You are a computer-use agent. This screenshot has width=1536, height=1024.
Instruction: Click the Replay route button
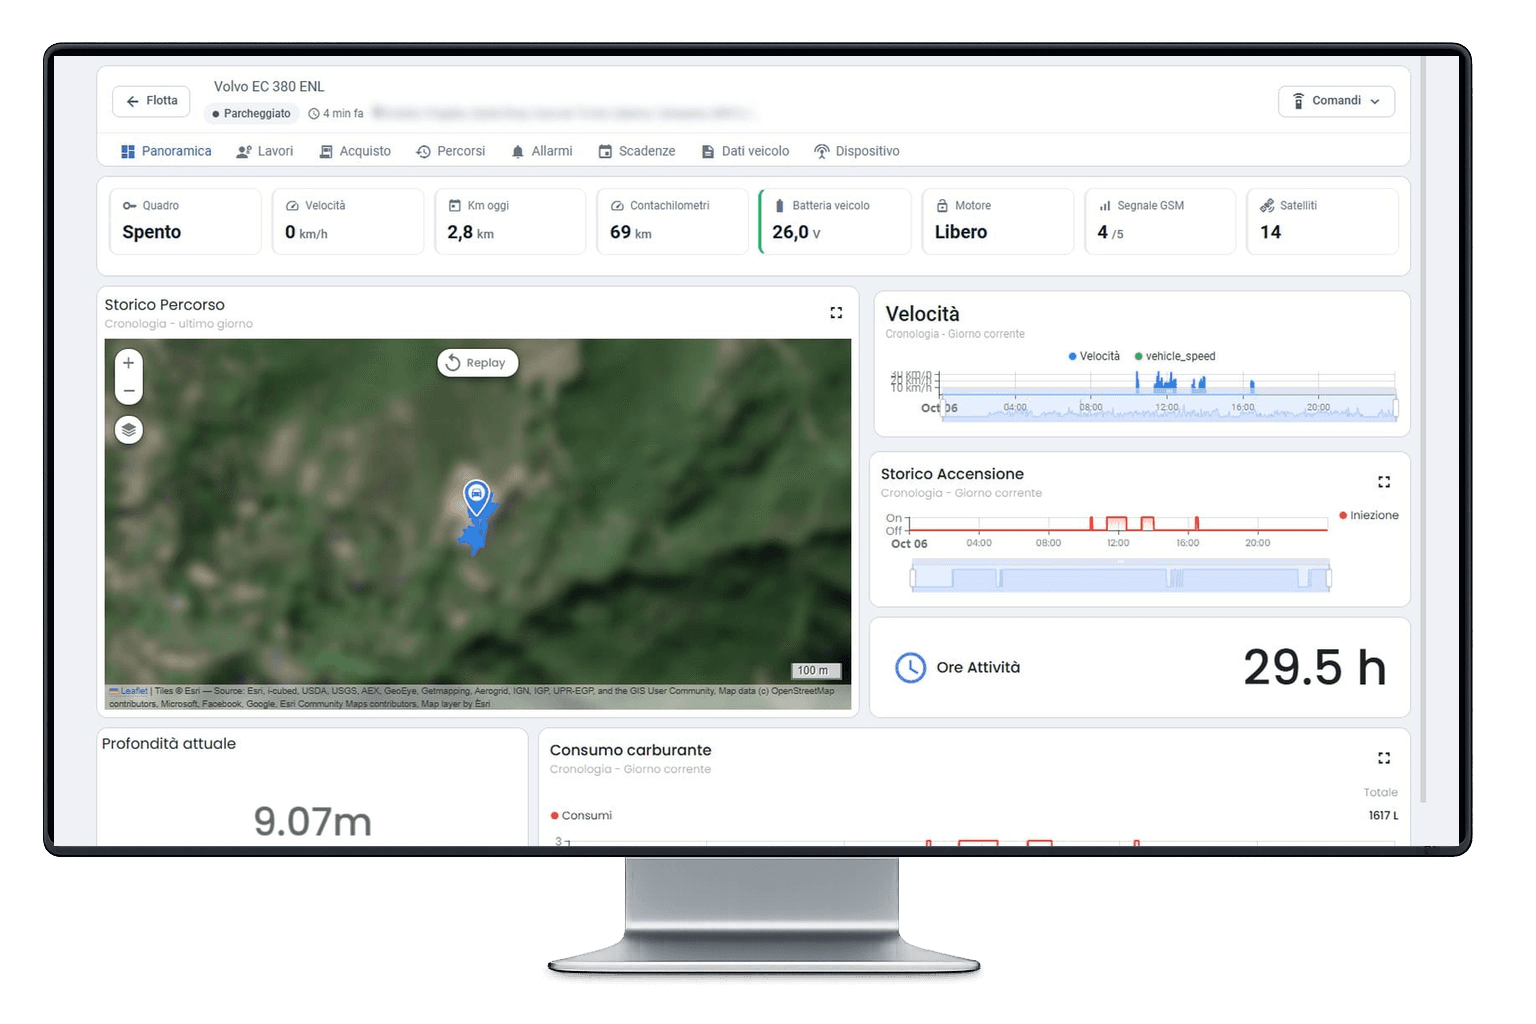tap(477, 363)
